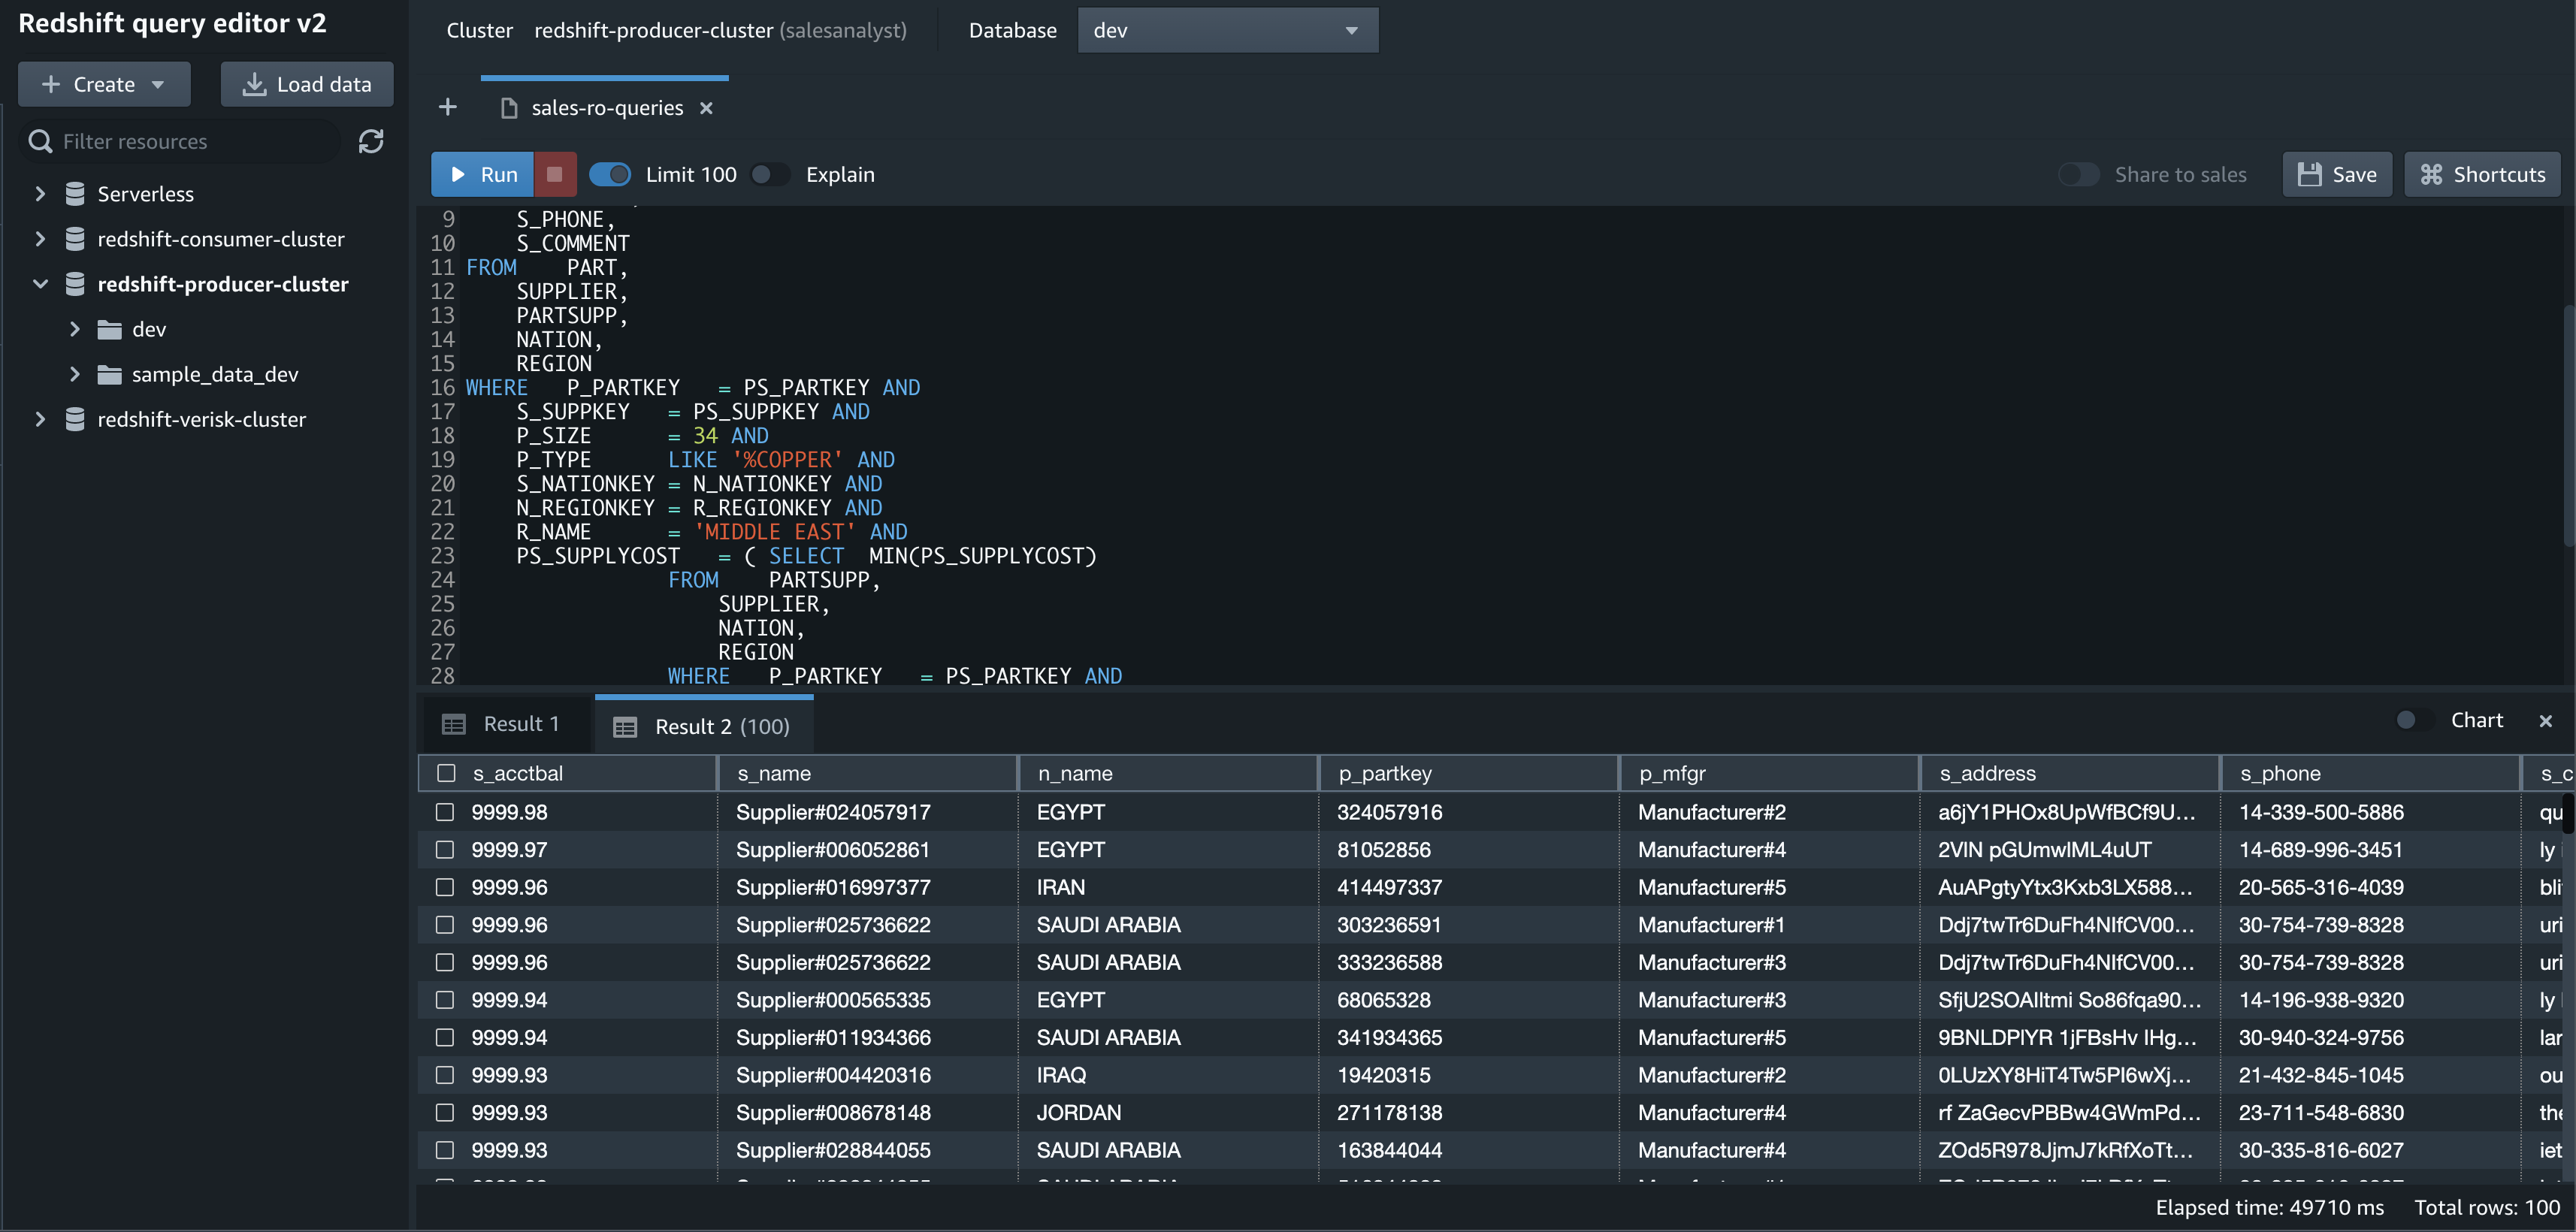
Task: Check the Supplier#024057917 row checkbox
Action: click(x=445, y=812)
